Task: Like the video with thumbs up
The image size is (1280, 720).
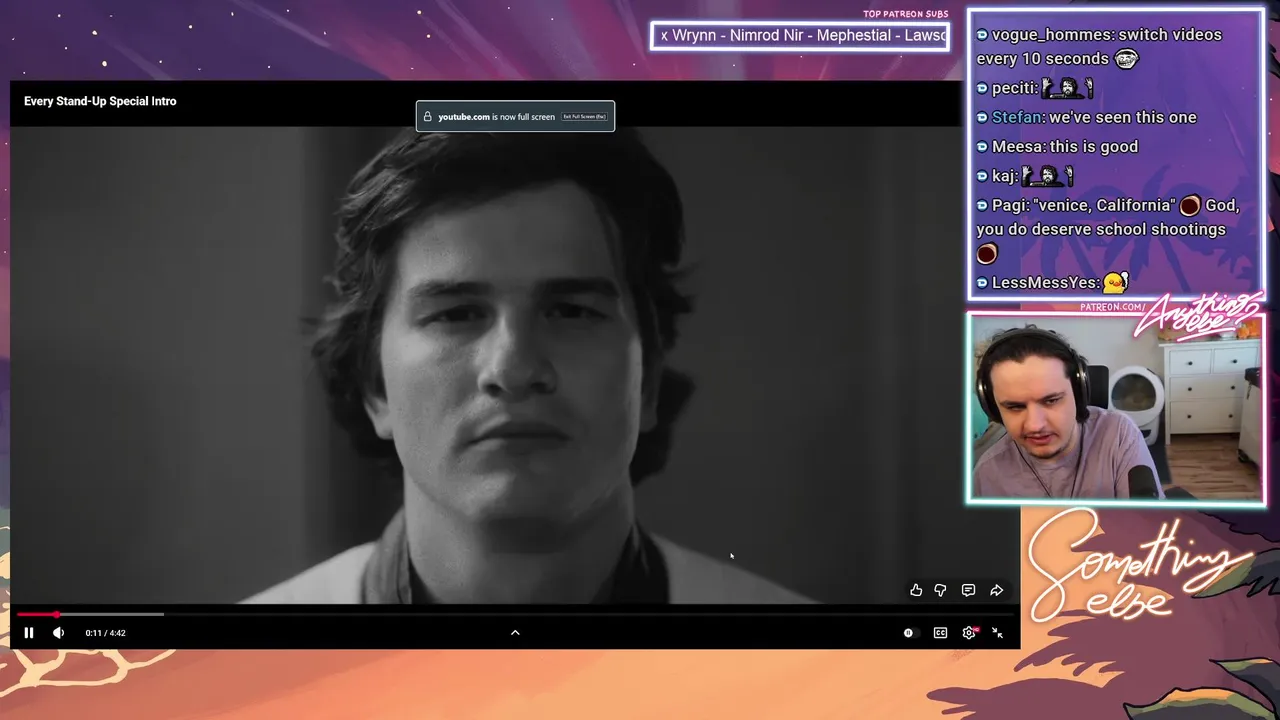Action: click(x=916, y=590)
